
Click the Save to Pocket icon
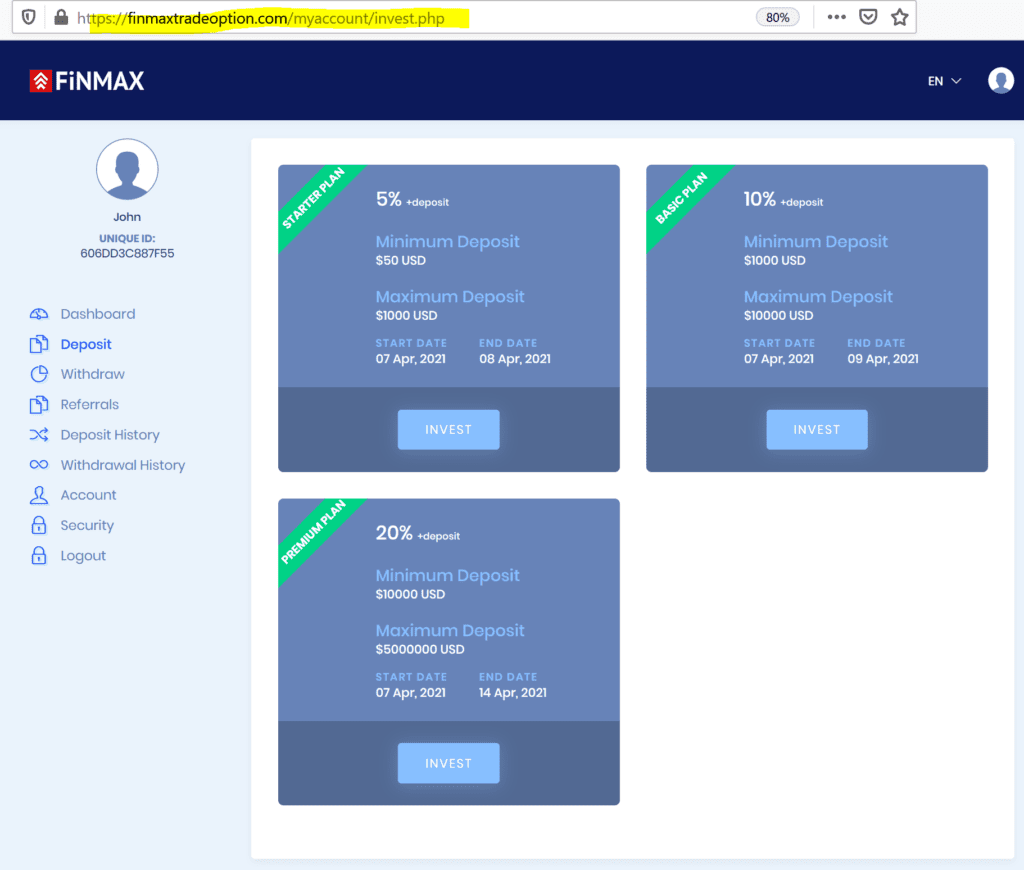pos(868,17)
